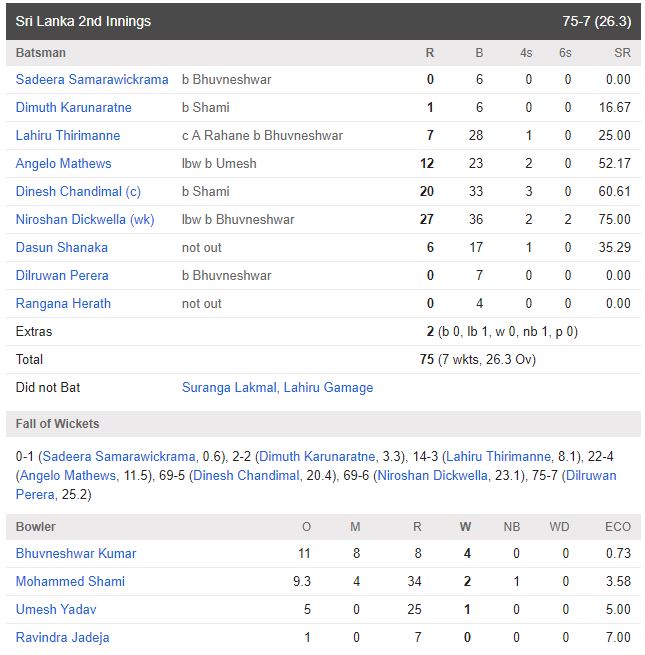Open Dasun Shanaka player profile
The image size is (645, 655).
62,247
